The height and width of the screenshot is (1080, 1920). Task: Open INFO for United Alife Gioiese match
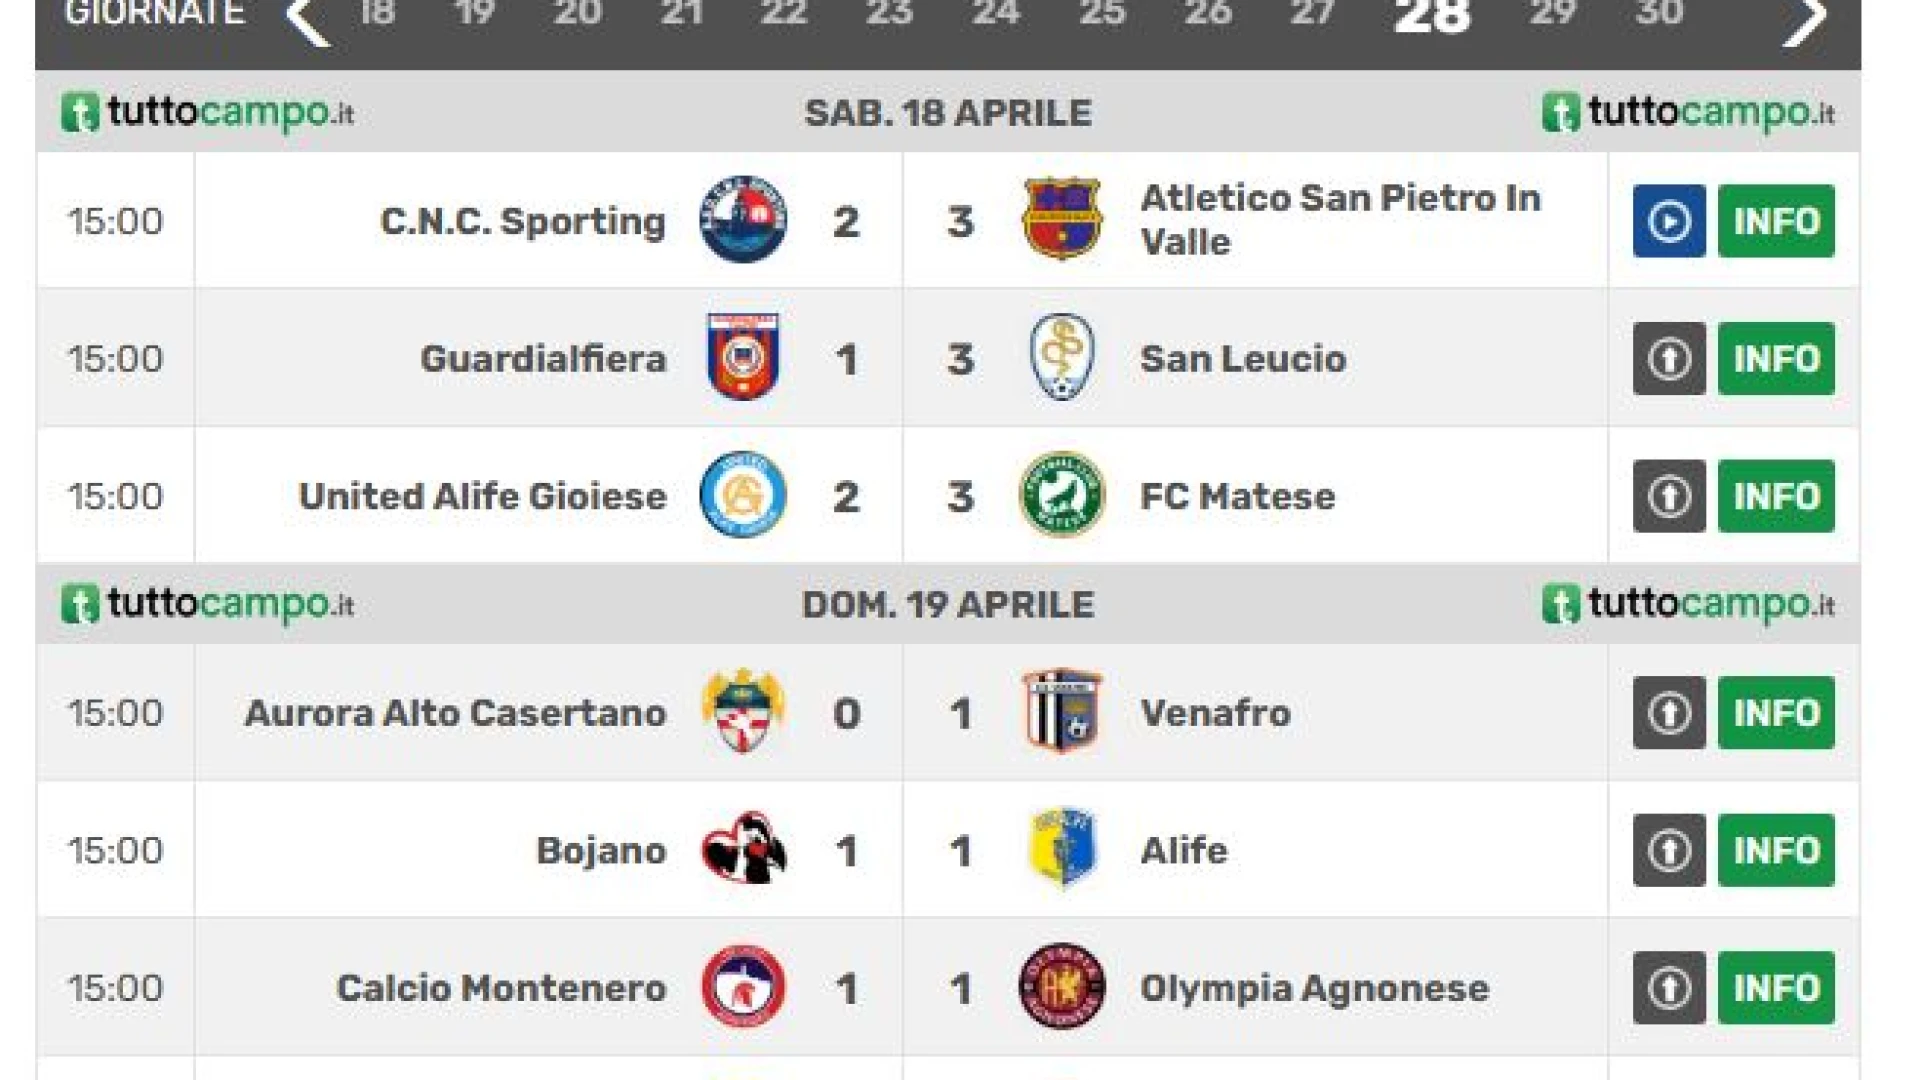pos(1776,496)
